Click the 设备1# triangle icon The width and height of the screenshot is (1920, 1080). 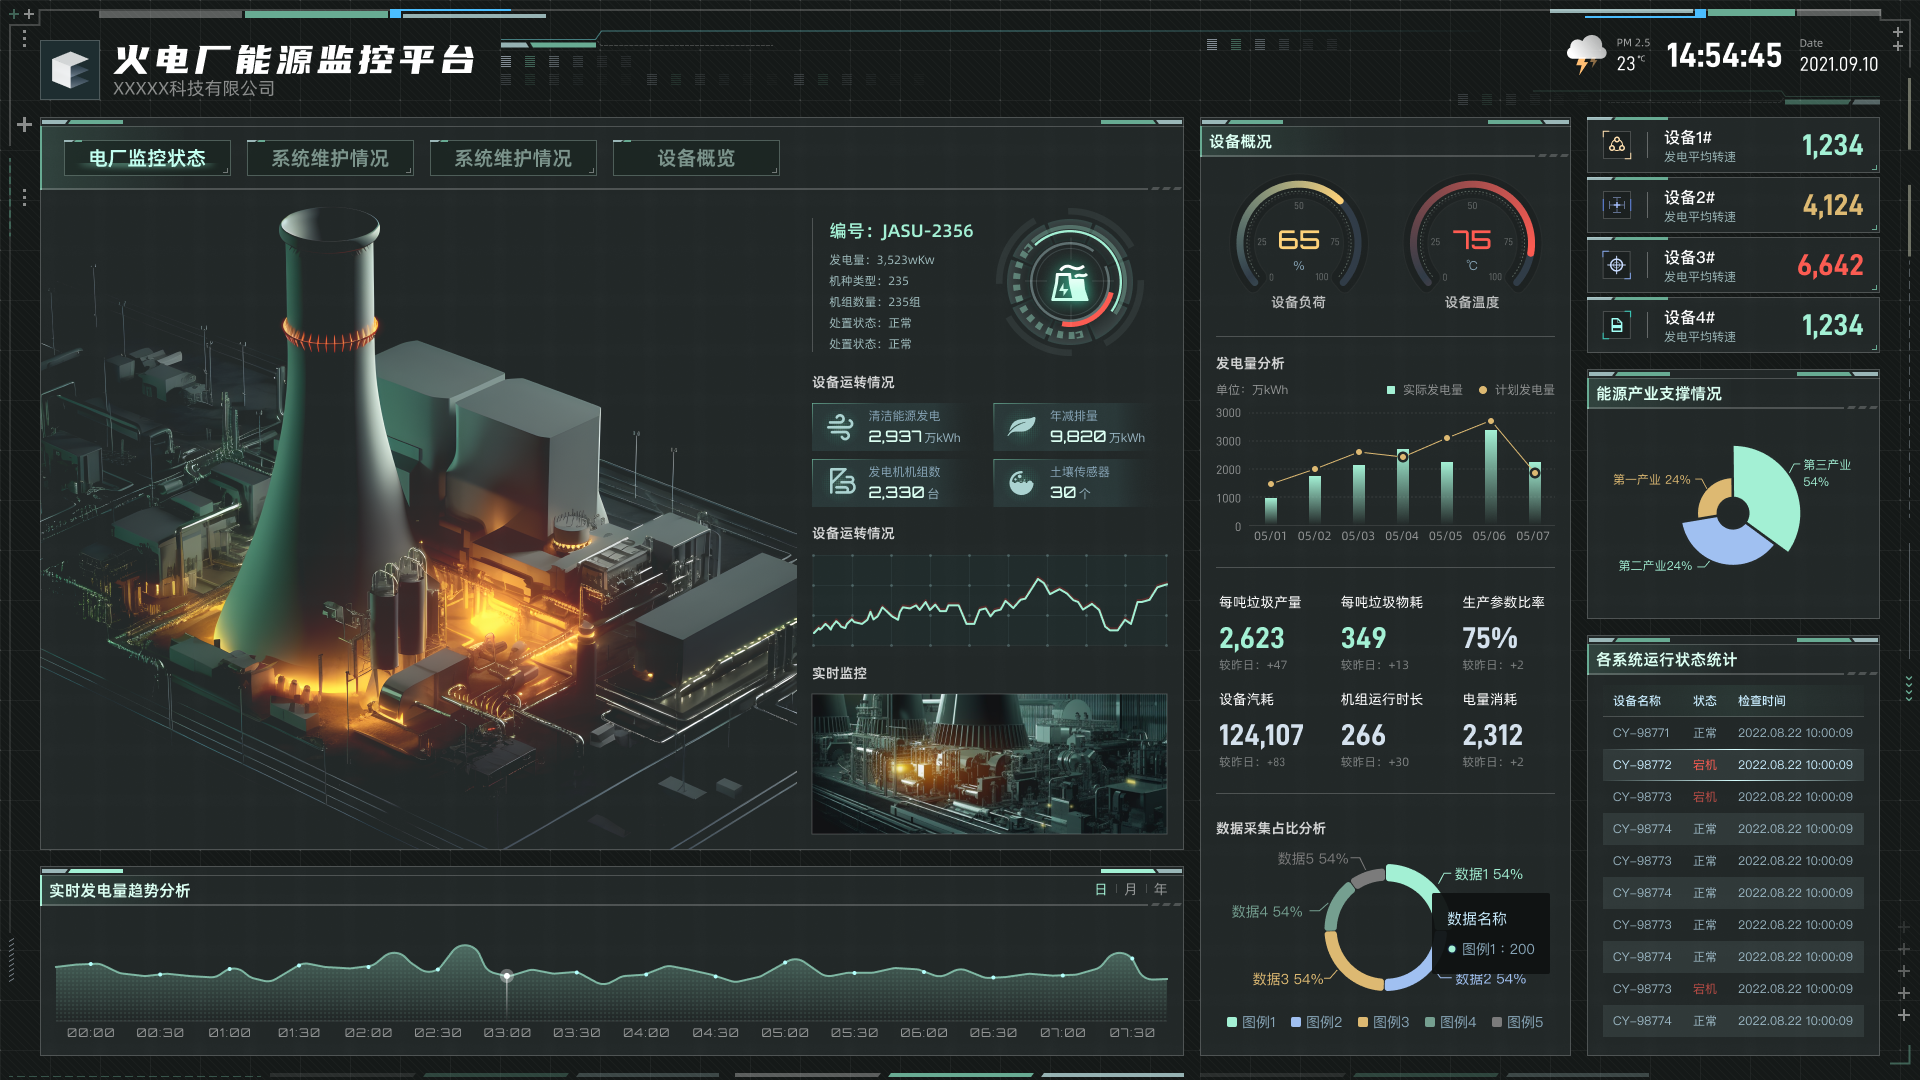1616,145
